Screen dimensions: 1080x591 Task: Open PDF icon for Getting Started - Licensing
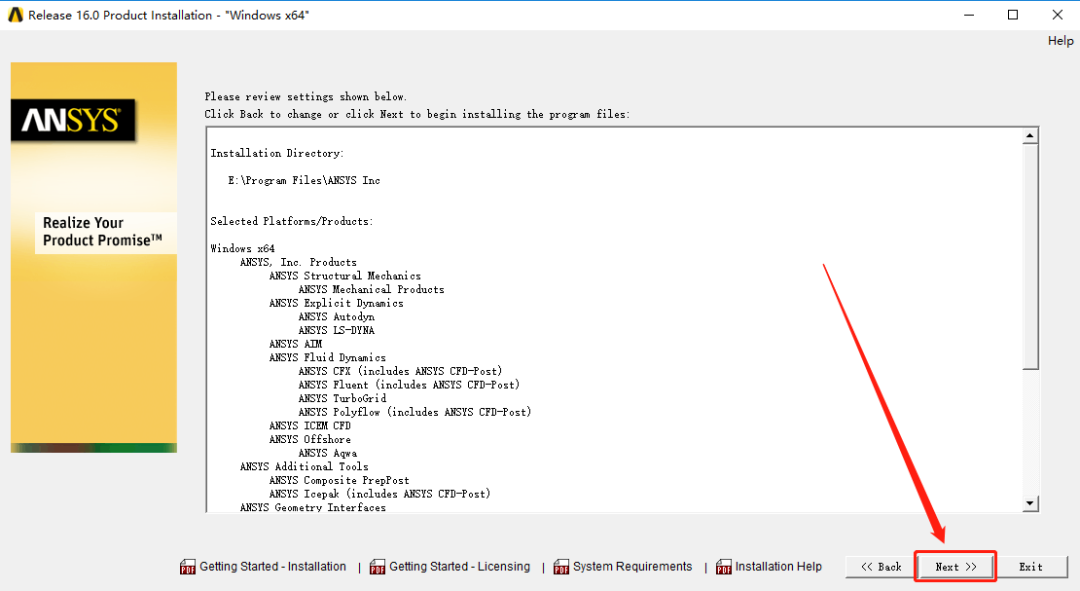point(377,567)
